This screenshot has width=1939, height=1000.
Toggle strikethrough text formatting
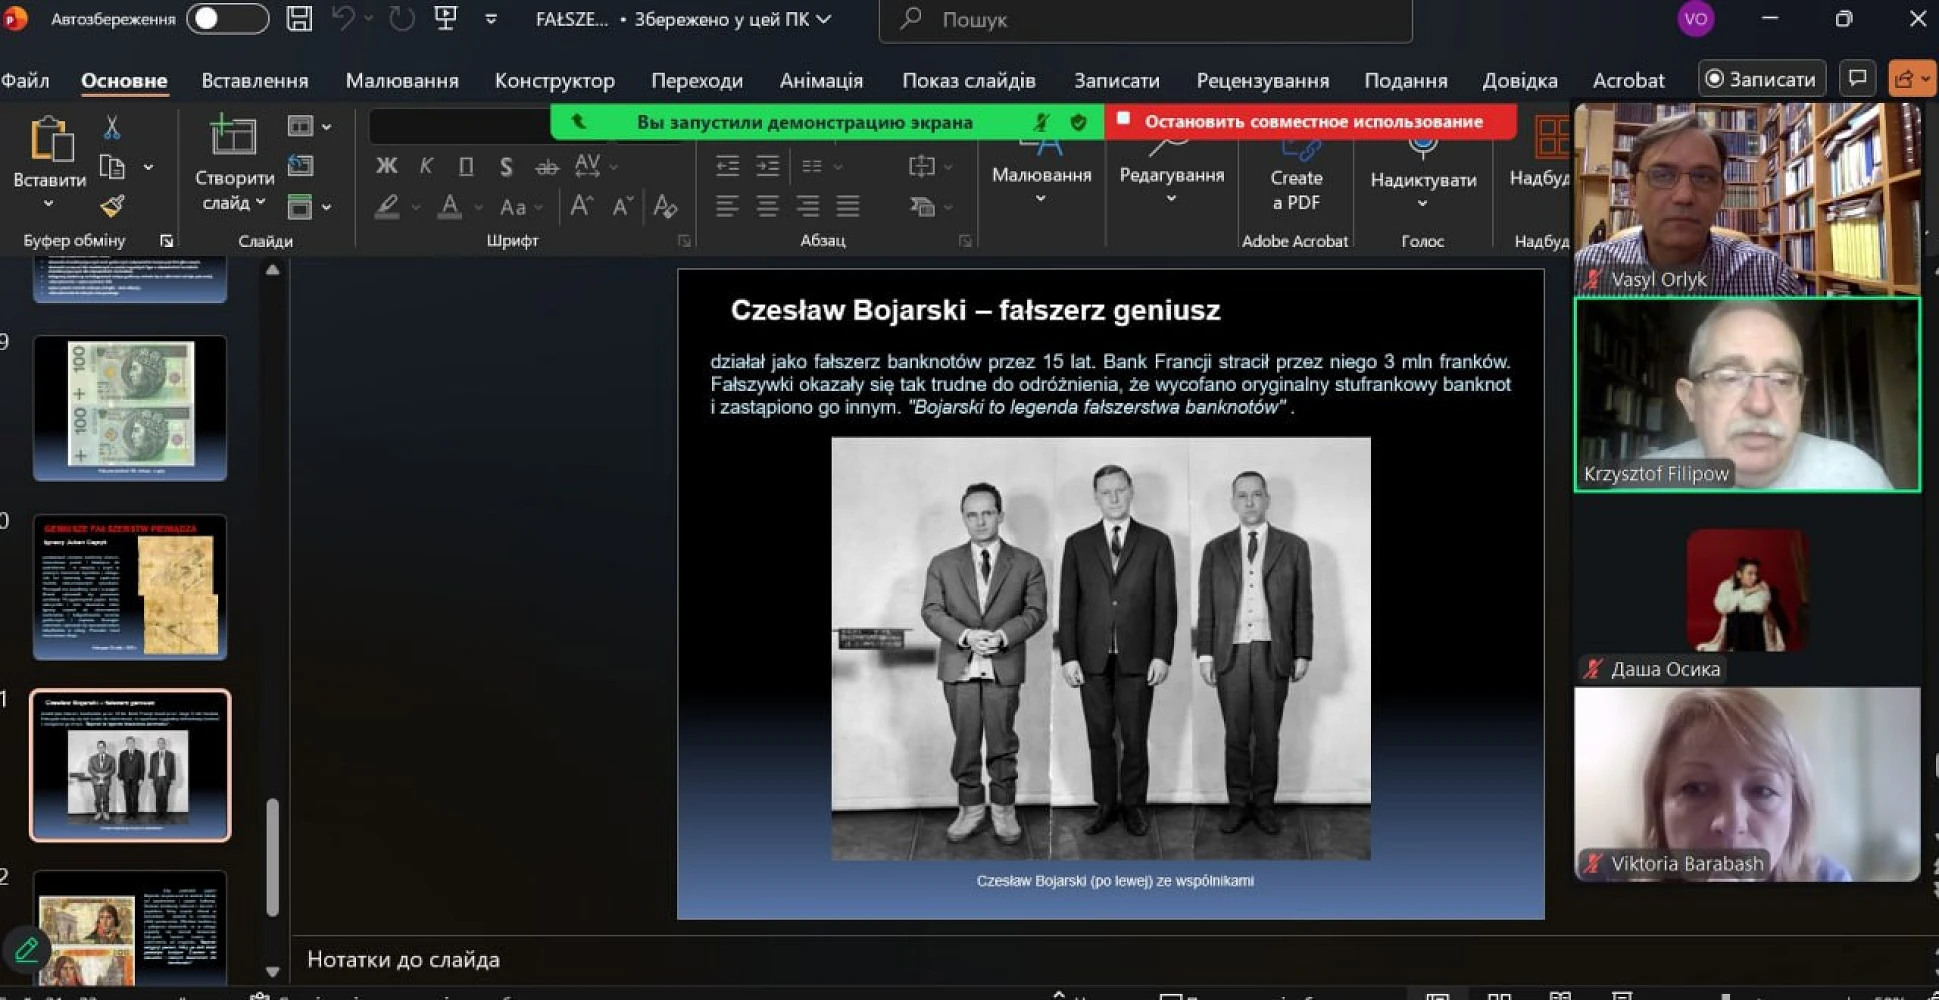pos(546,167)
